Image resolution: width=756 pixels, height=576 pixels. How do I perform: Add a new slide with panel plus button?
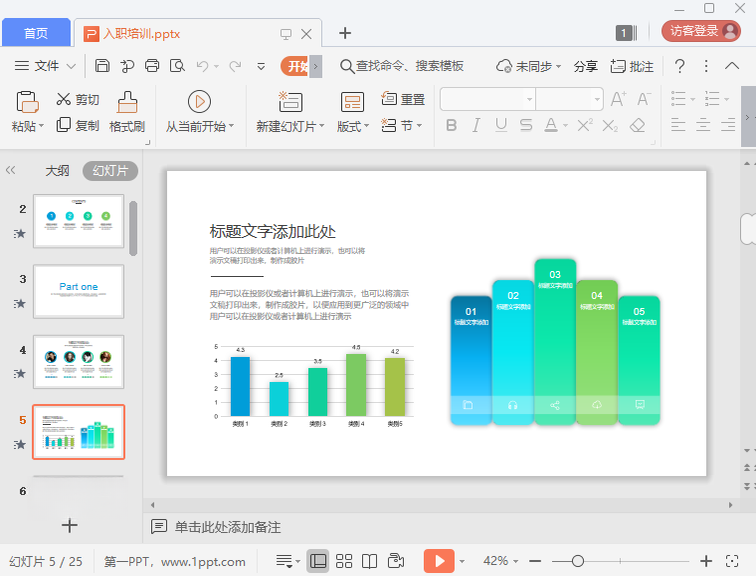(x=69, y=525)
